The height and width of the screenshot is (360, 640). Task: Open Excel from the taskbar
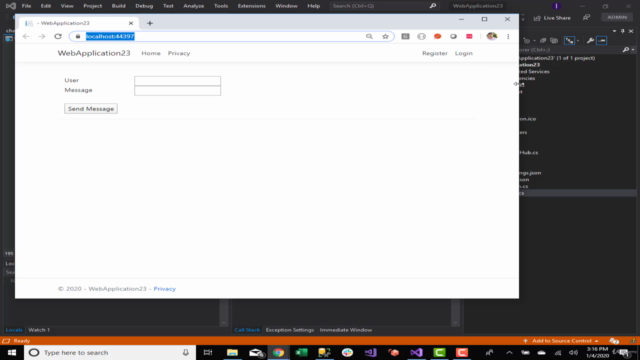(301, 352)
